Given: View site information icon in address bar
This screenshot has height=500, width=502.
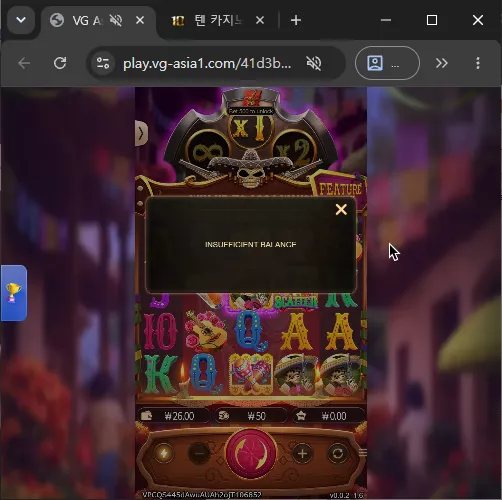Looking at the screenshot, I should (x=103, y=63).
